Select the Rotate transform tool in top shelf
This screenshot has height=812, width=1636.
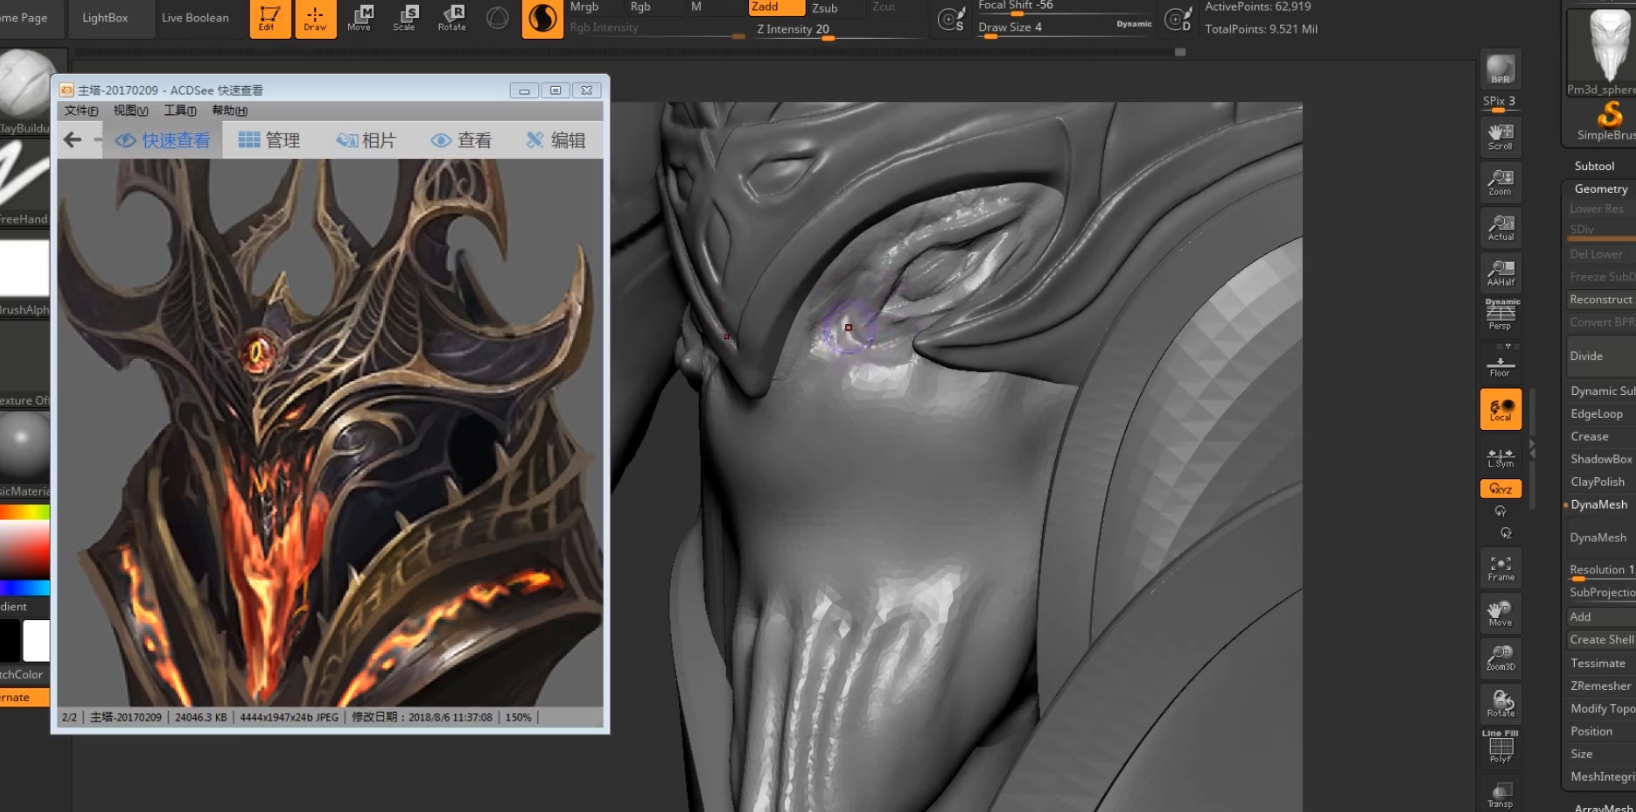point(451,18)
